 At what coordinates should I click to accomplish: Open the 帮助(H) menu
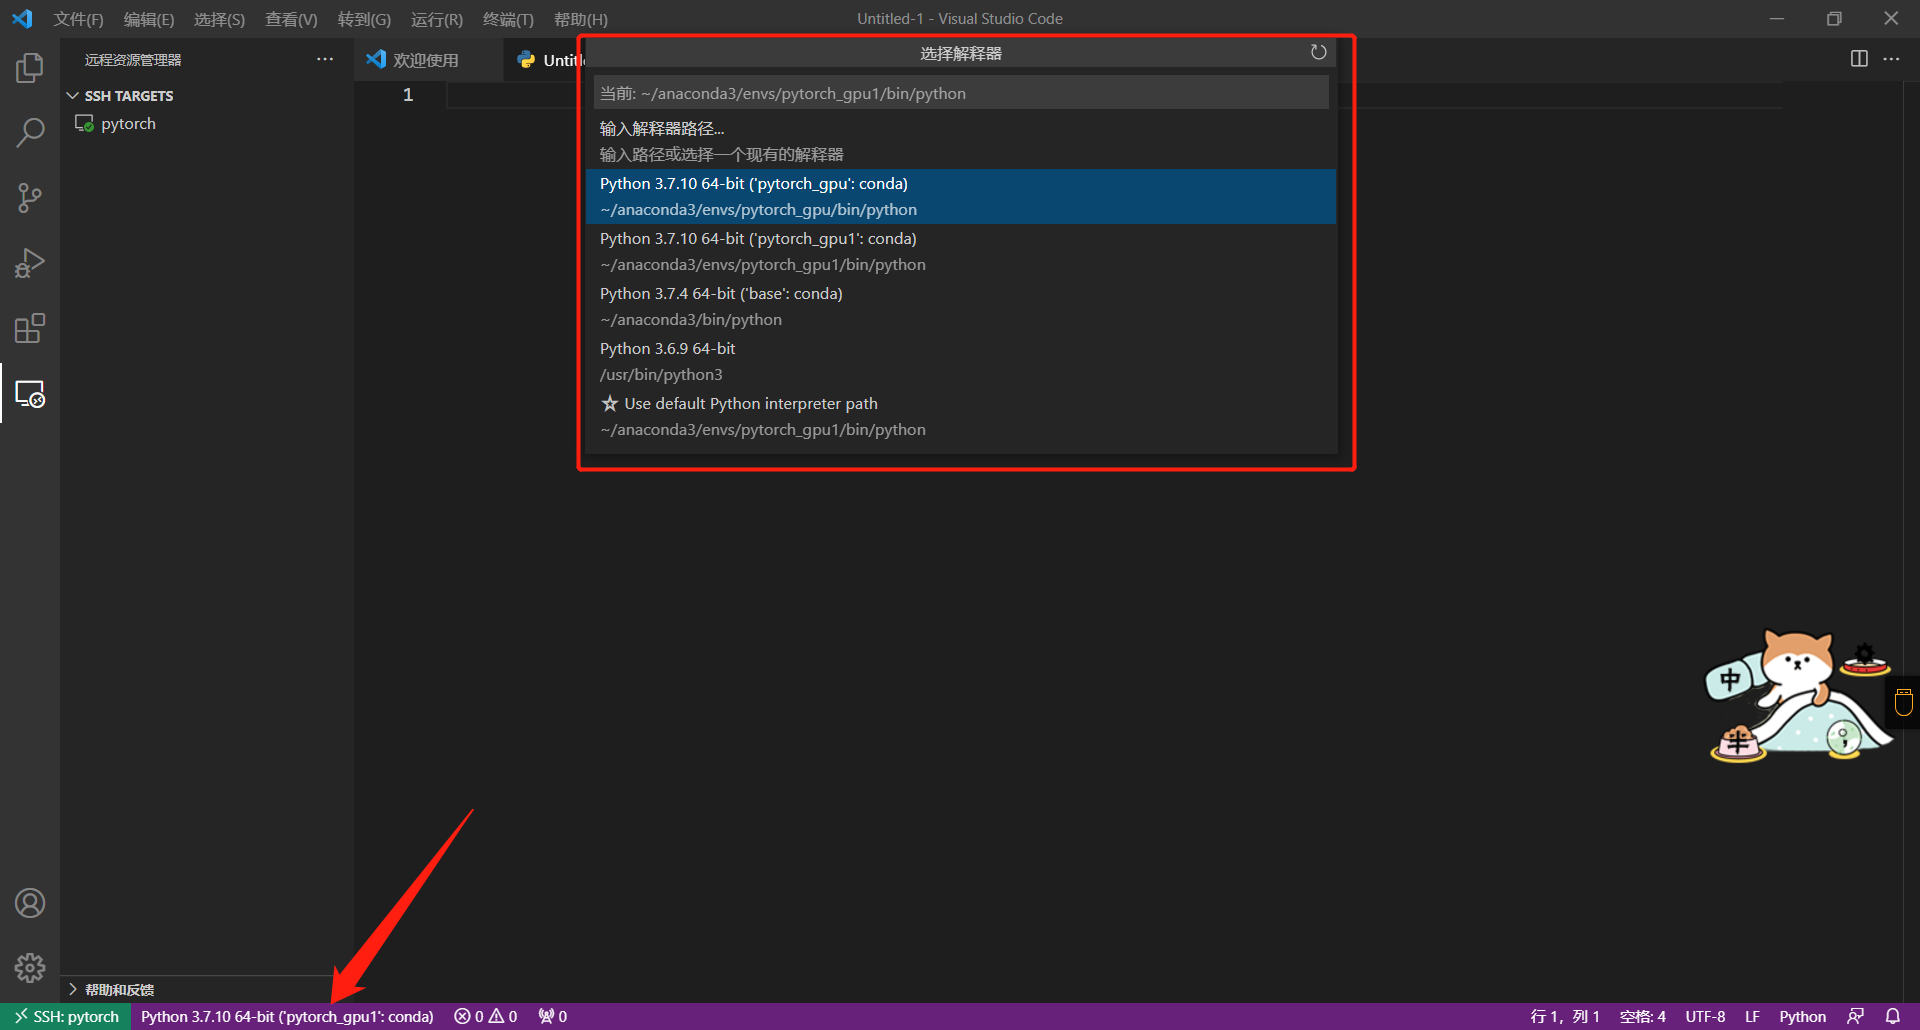pyautogui.click(x=581, y=19)
